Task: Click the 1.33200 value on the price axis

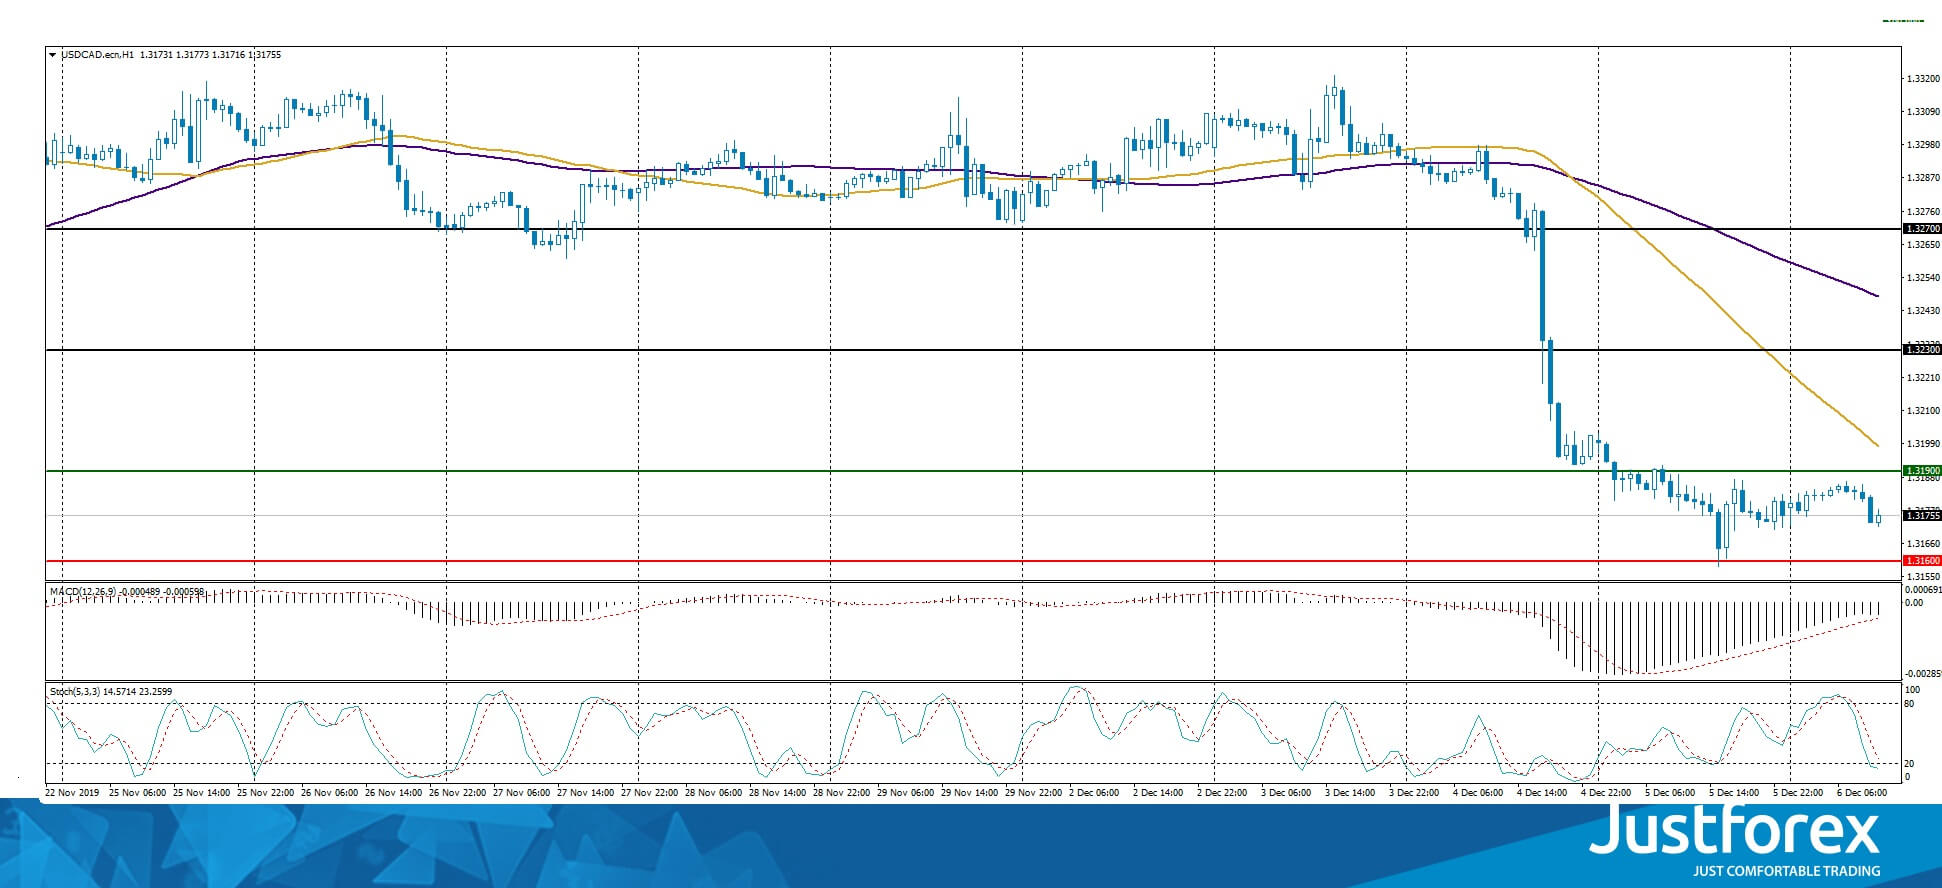Action: click(1923, 78)
